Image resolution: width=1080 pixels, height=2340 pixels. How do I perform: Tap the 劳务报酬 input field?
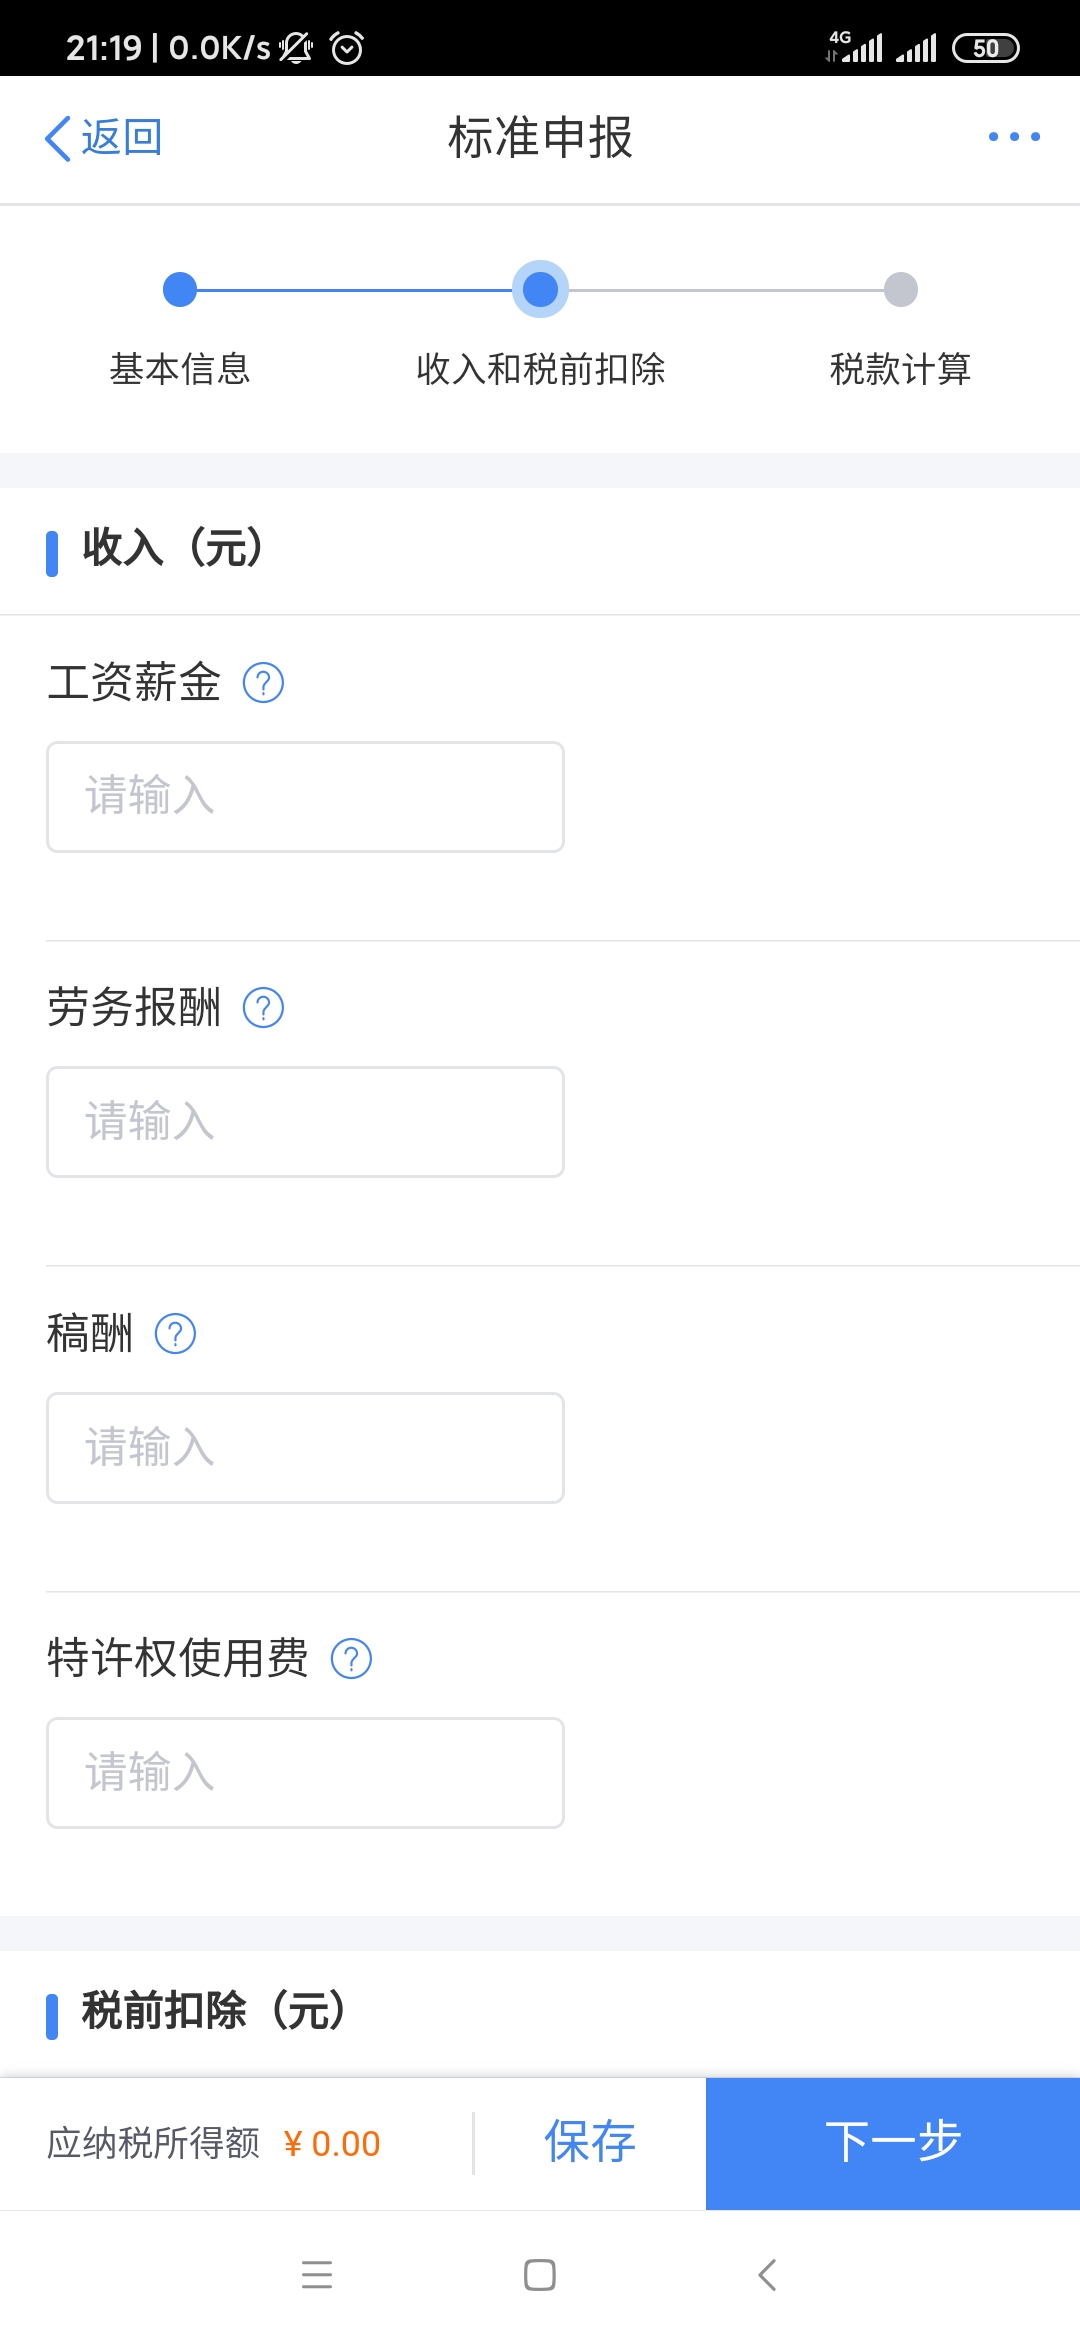click(x=303, y=1121)
